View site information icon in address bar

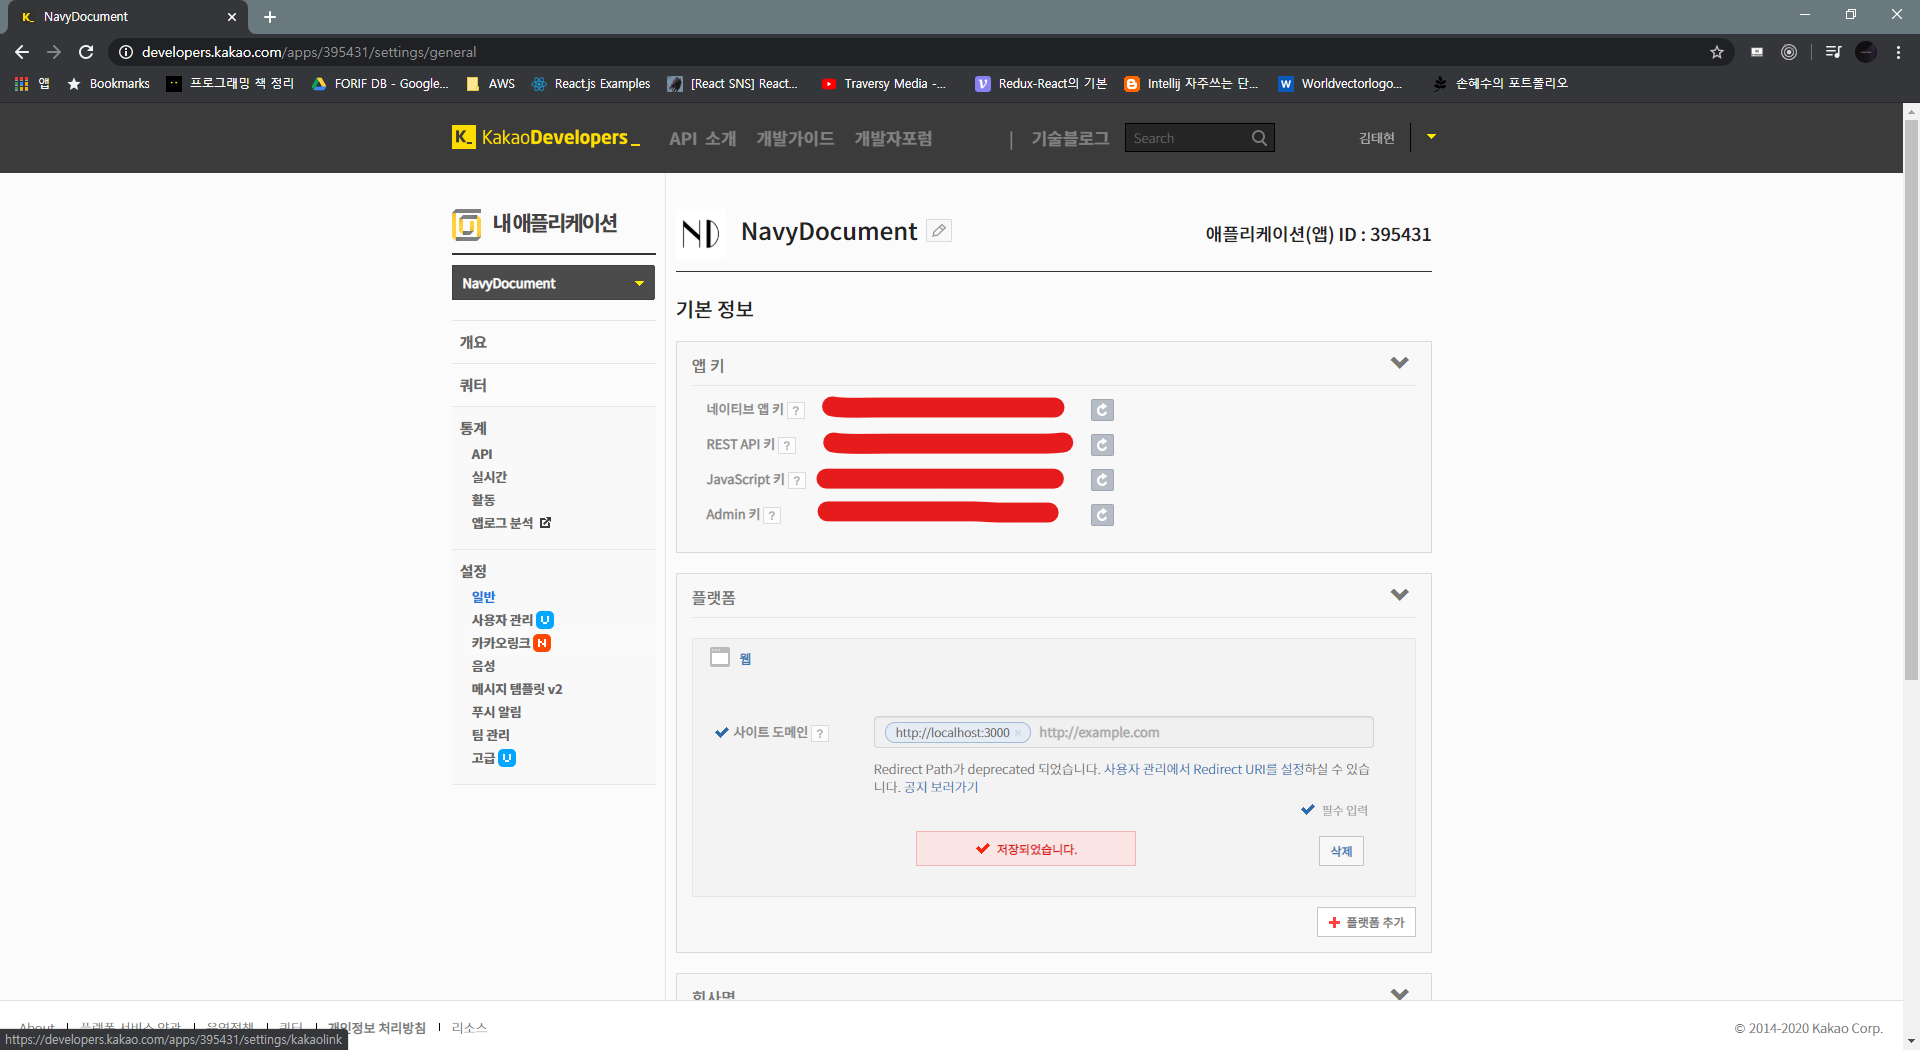(x=126, y=52)
